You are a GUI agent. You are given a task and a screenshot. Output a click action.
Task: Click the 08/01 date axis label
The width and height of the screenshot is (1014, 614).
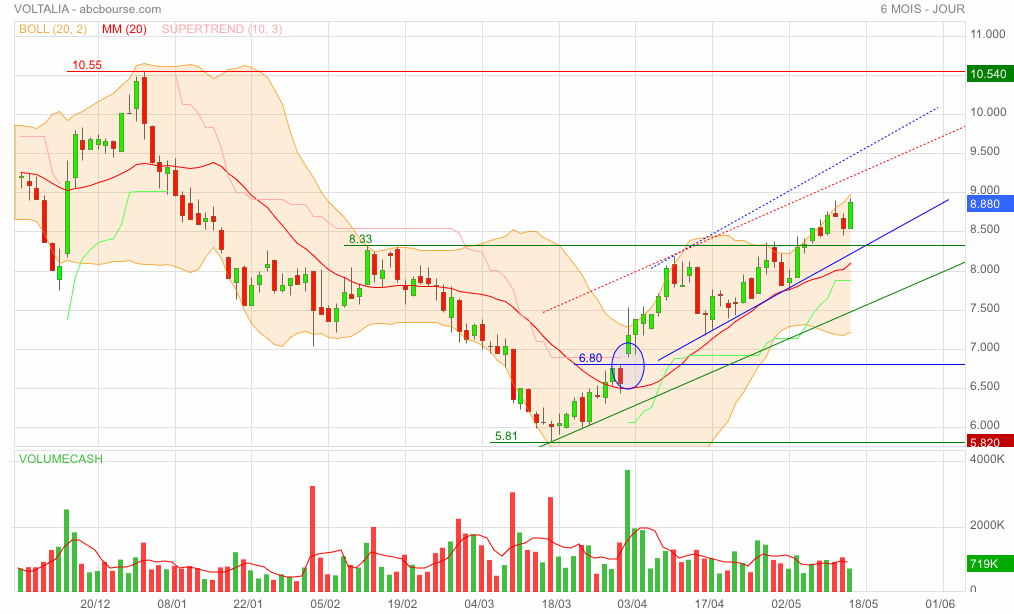click(172, 604)
